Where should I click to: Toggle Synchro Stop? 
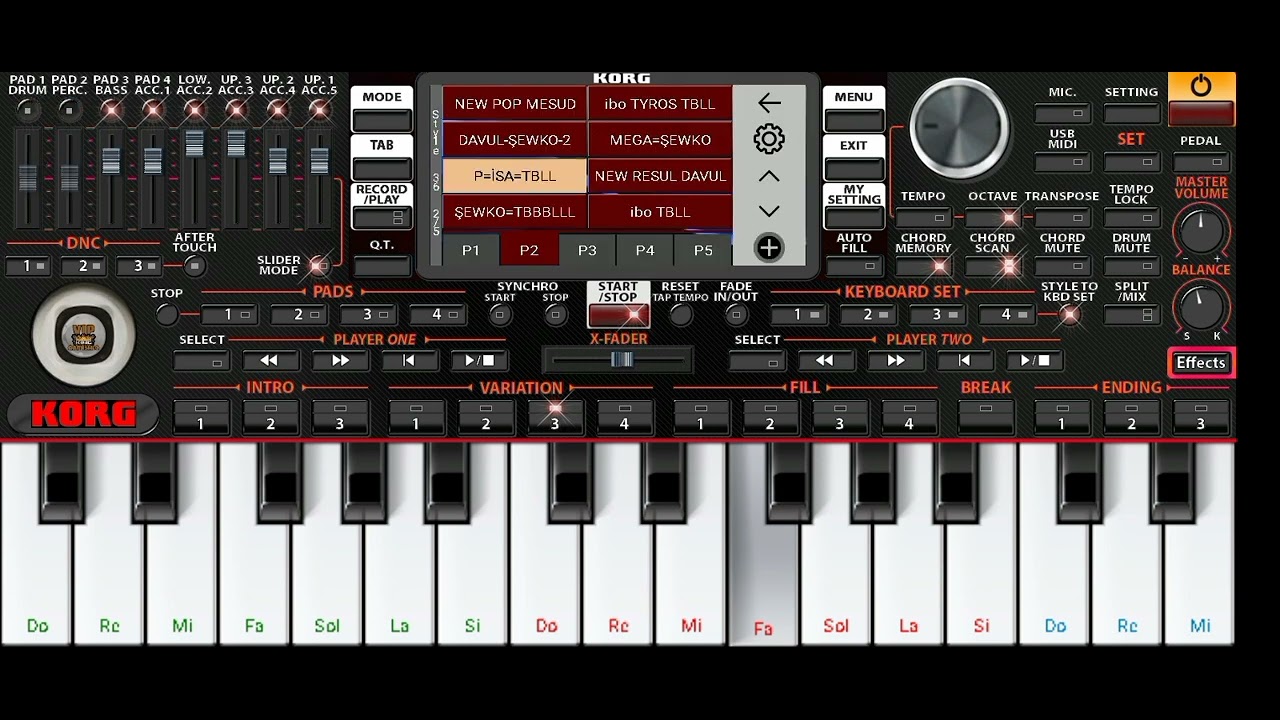click(556, 315)
